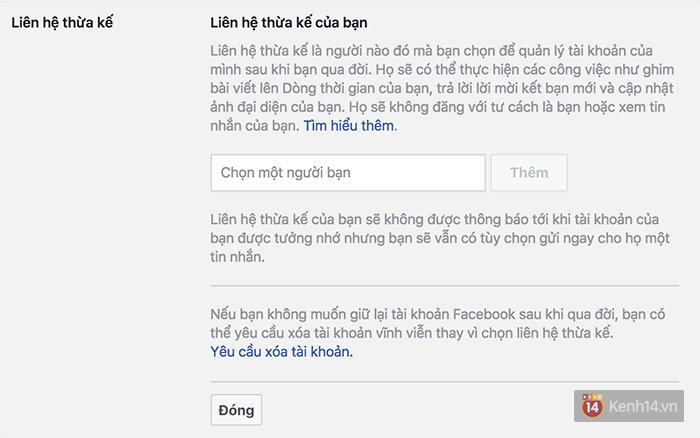Click the 'mình sau khi bạn qua đời' text
This screenshot has height=438, width=700.
click(290, 70)
